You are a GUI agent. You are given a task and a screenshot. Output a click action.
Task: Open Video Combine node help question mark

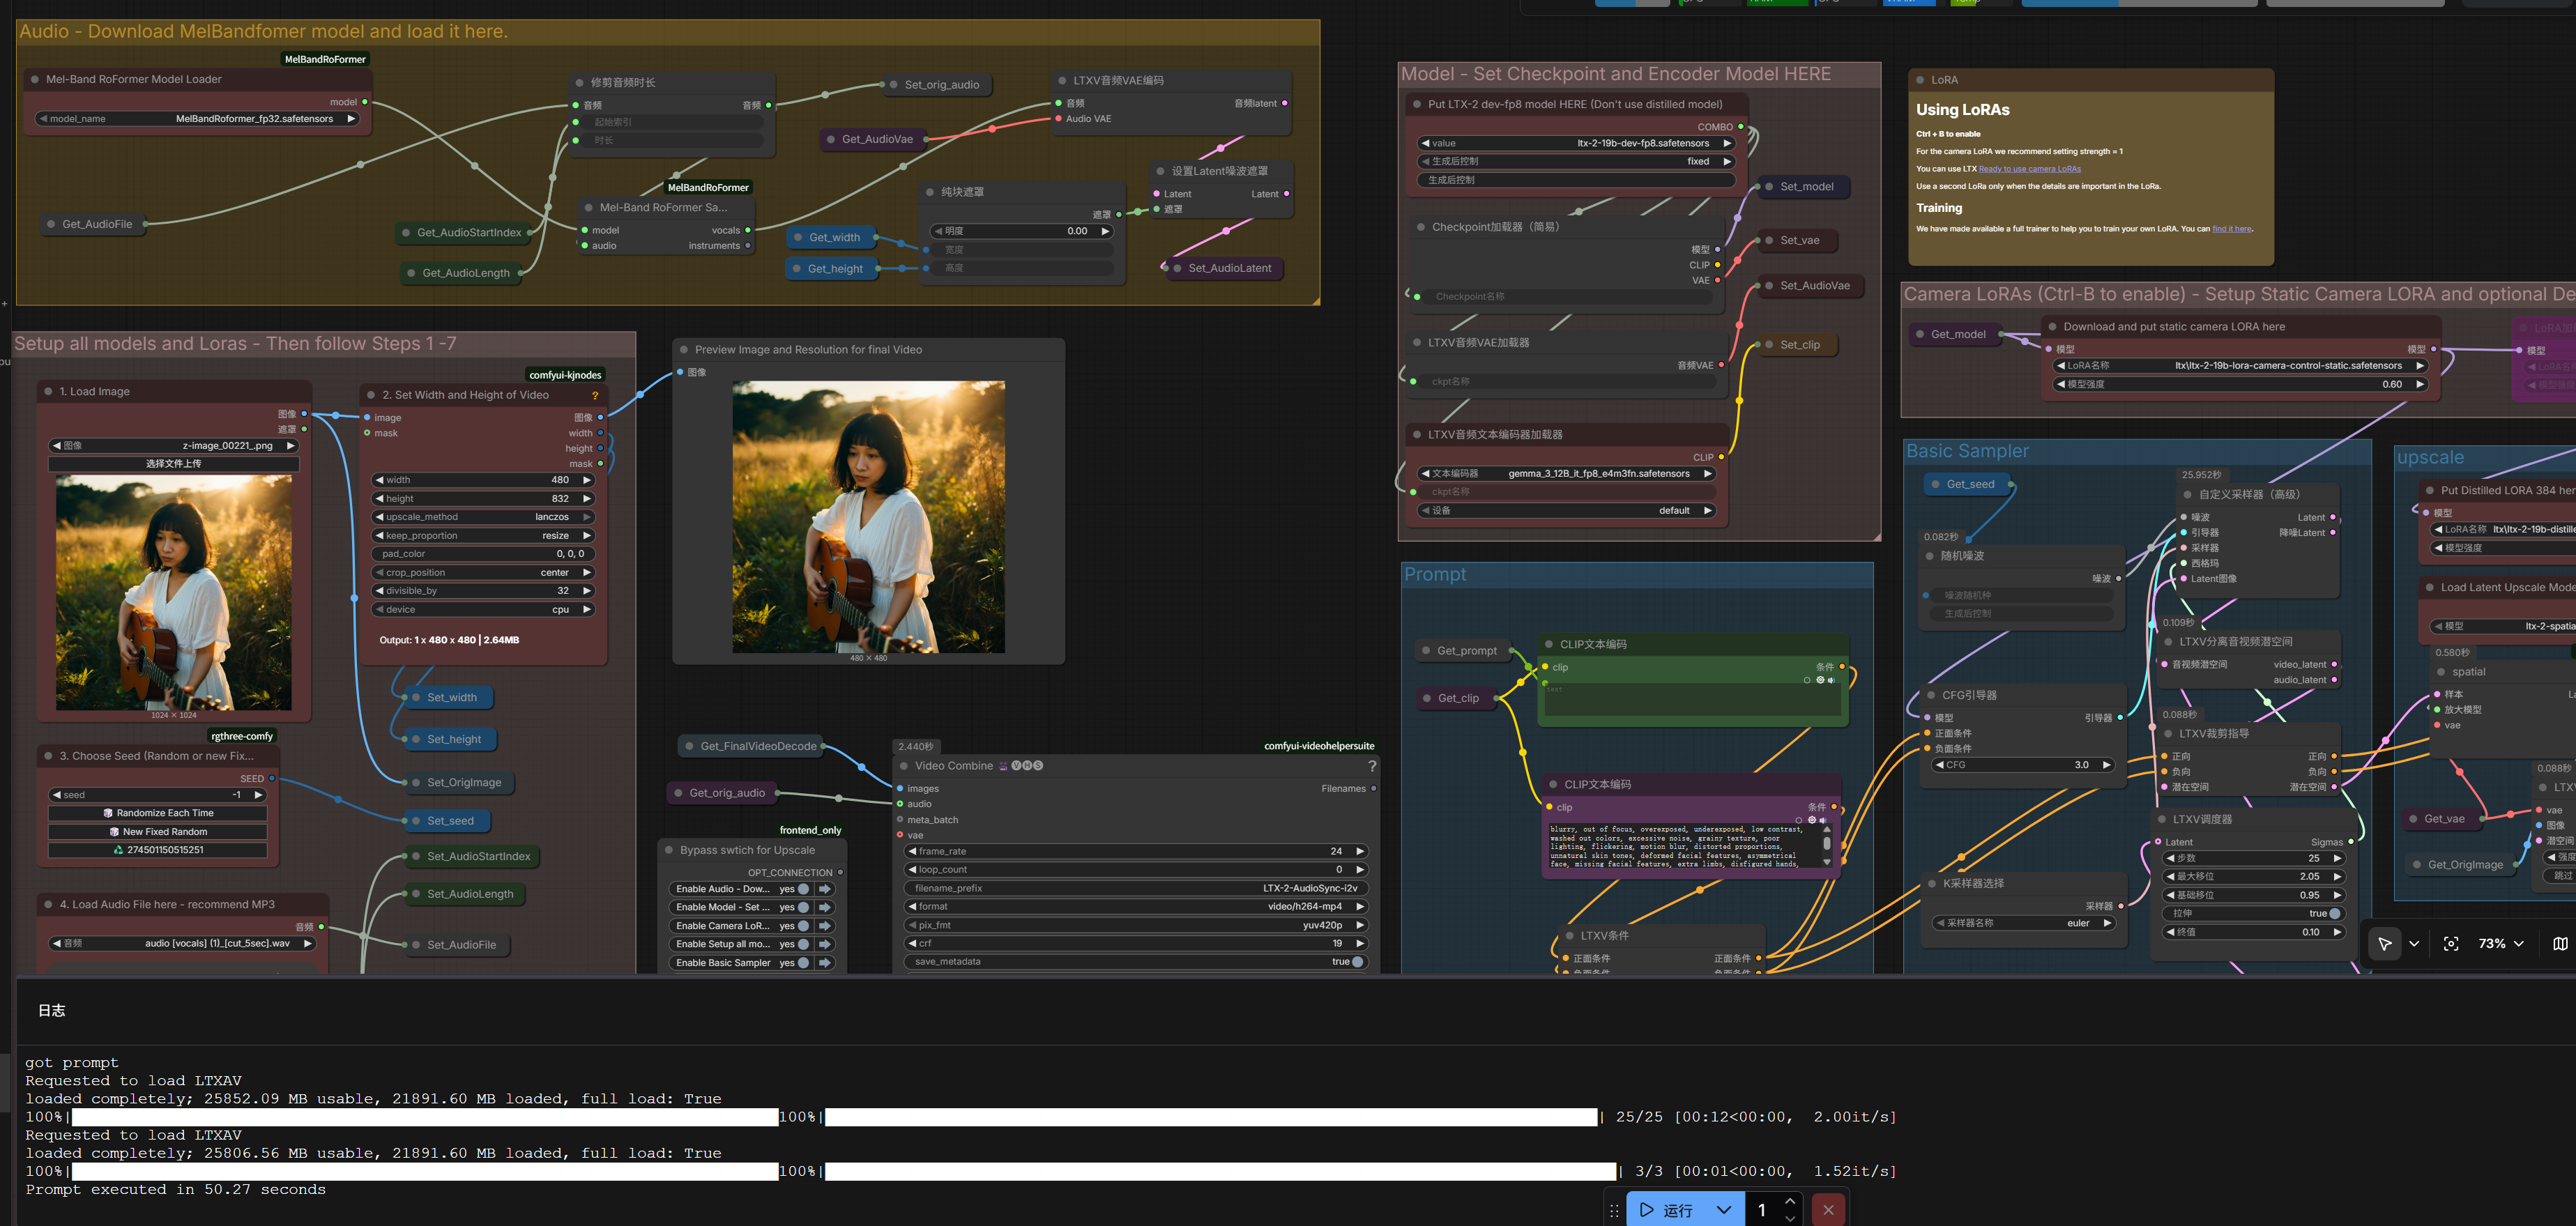pos(1371,766)
